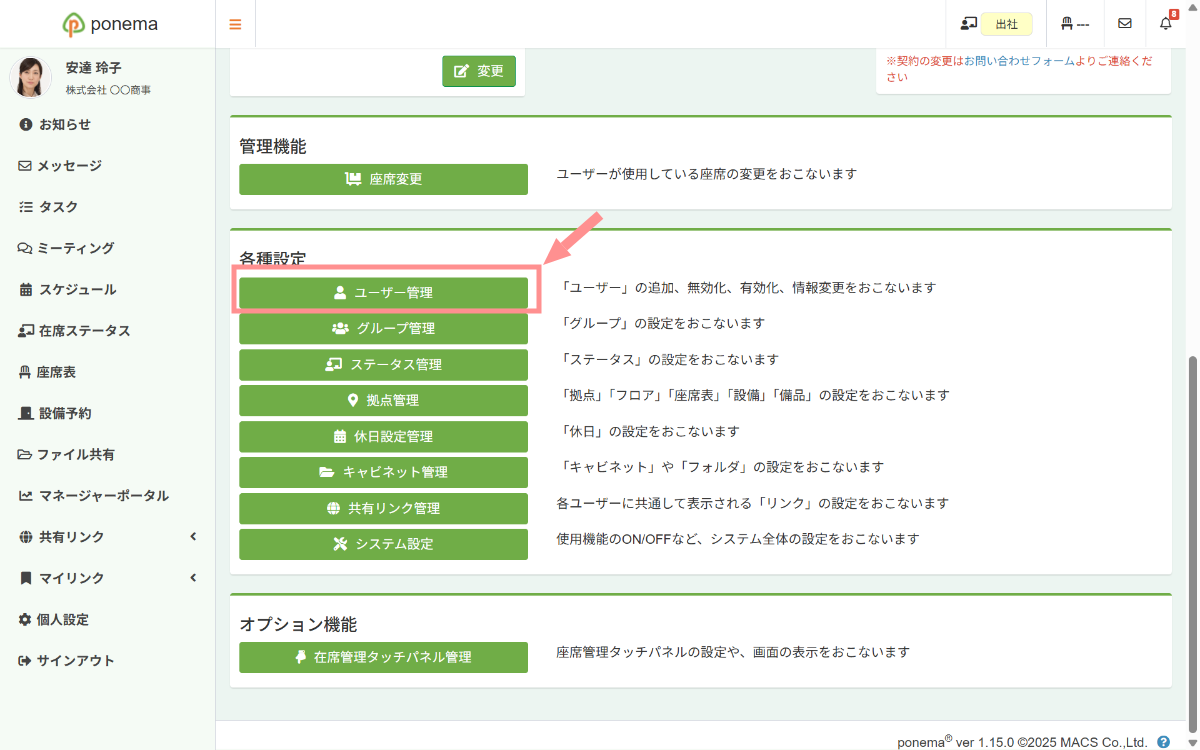The width and height of the screenshot is (1200, 750).
Task: Expand 共有リンク submenu chevron
Action: [193, 537]
